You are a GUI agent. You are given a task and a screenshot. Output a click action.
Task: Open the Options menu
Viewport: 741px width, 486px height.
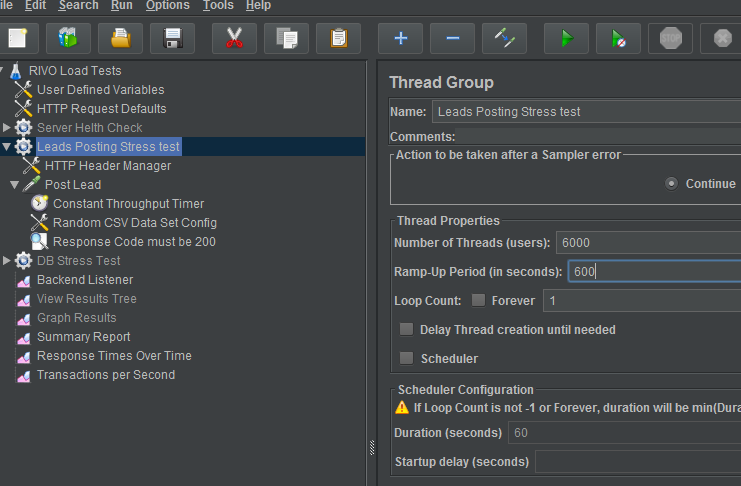(167, 5)
